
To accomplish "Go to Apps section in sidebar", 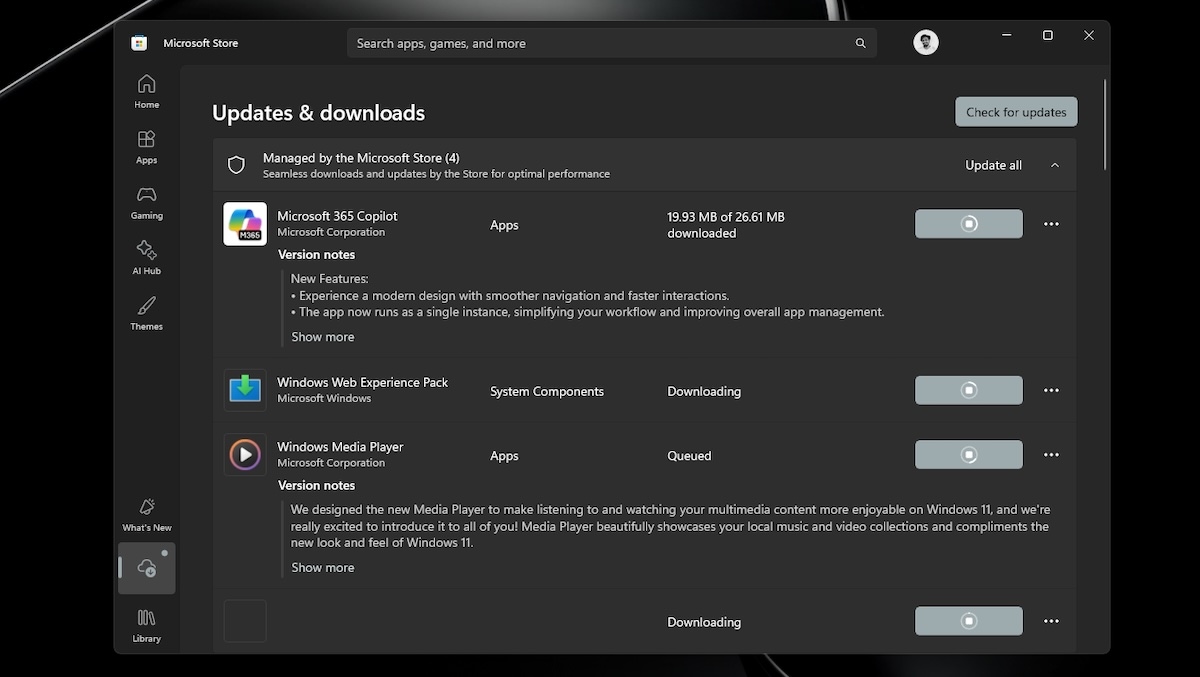I will [146, 147].
